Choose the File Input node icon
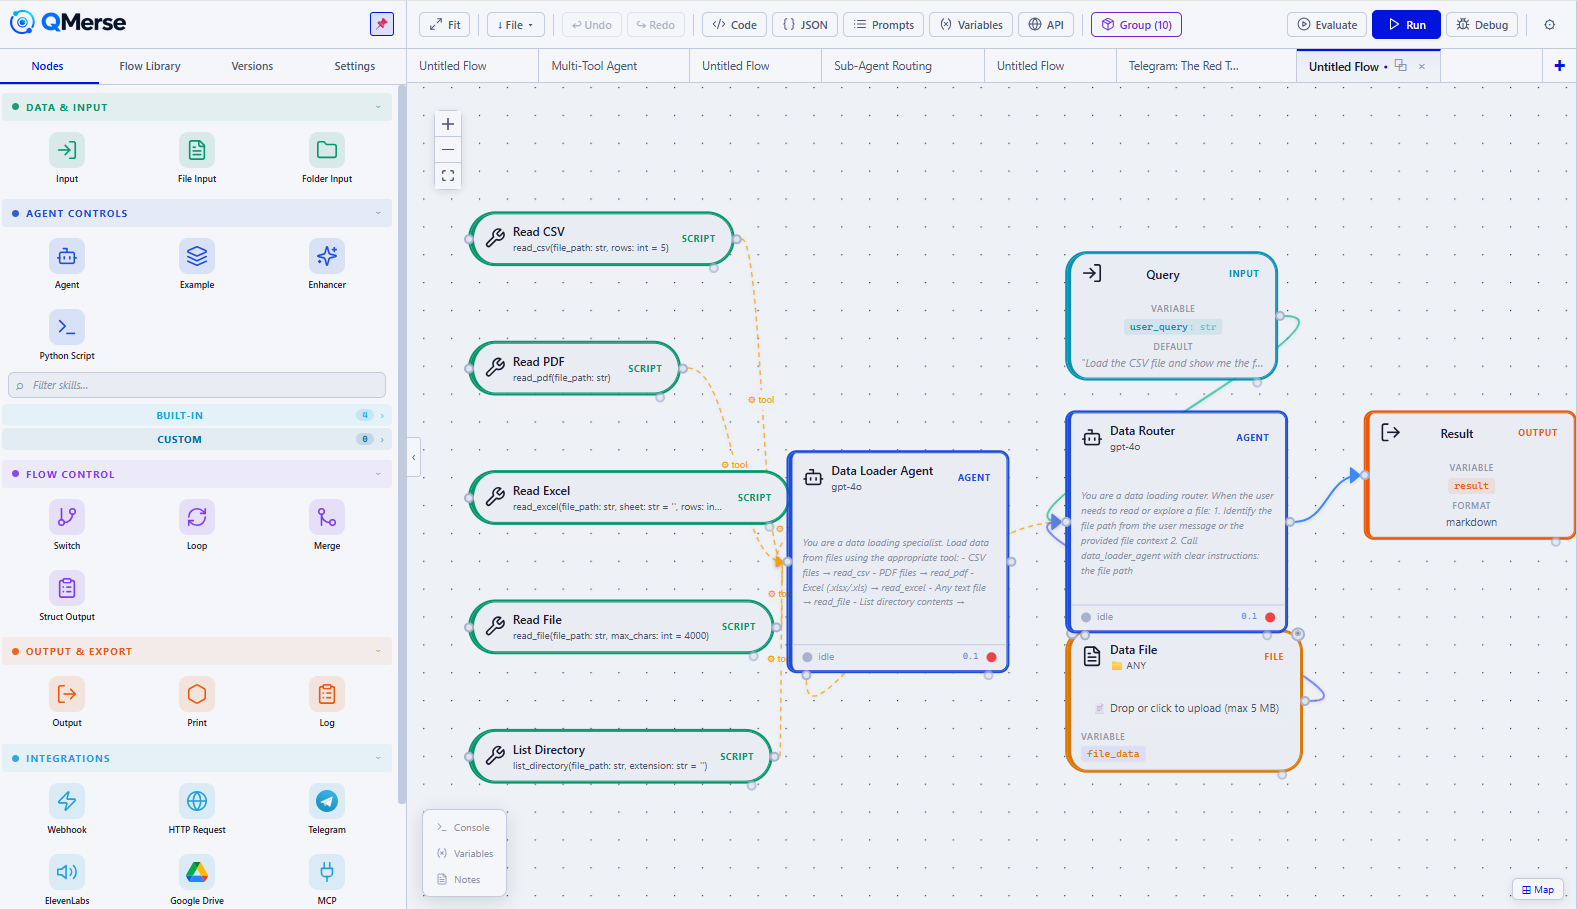The width and height of the screenshot is (1577, 909). point(197,151)
